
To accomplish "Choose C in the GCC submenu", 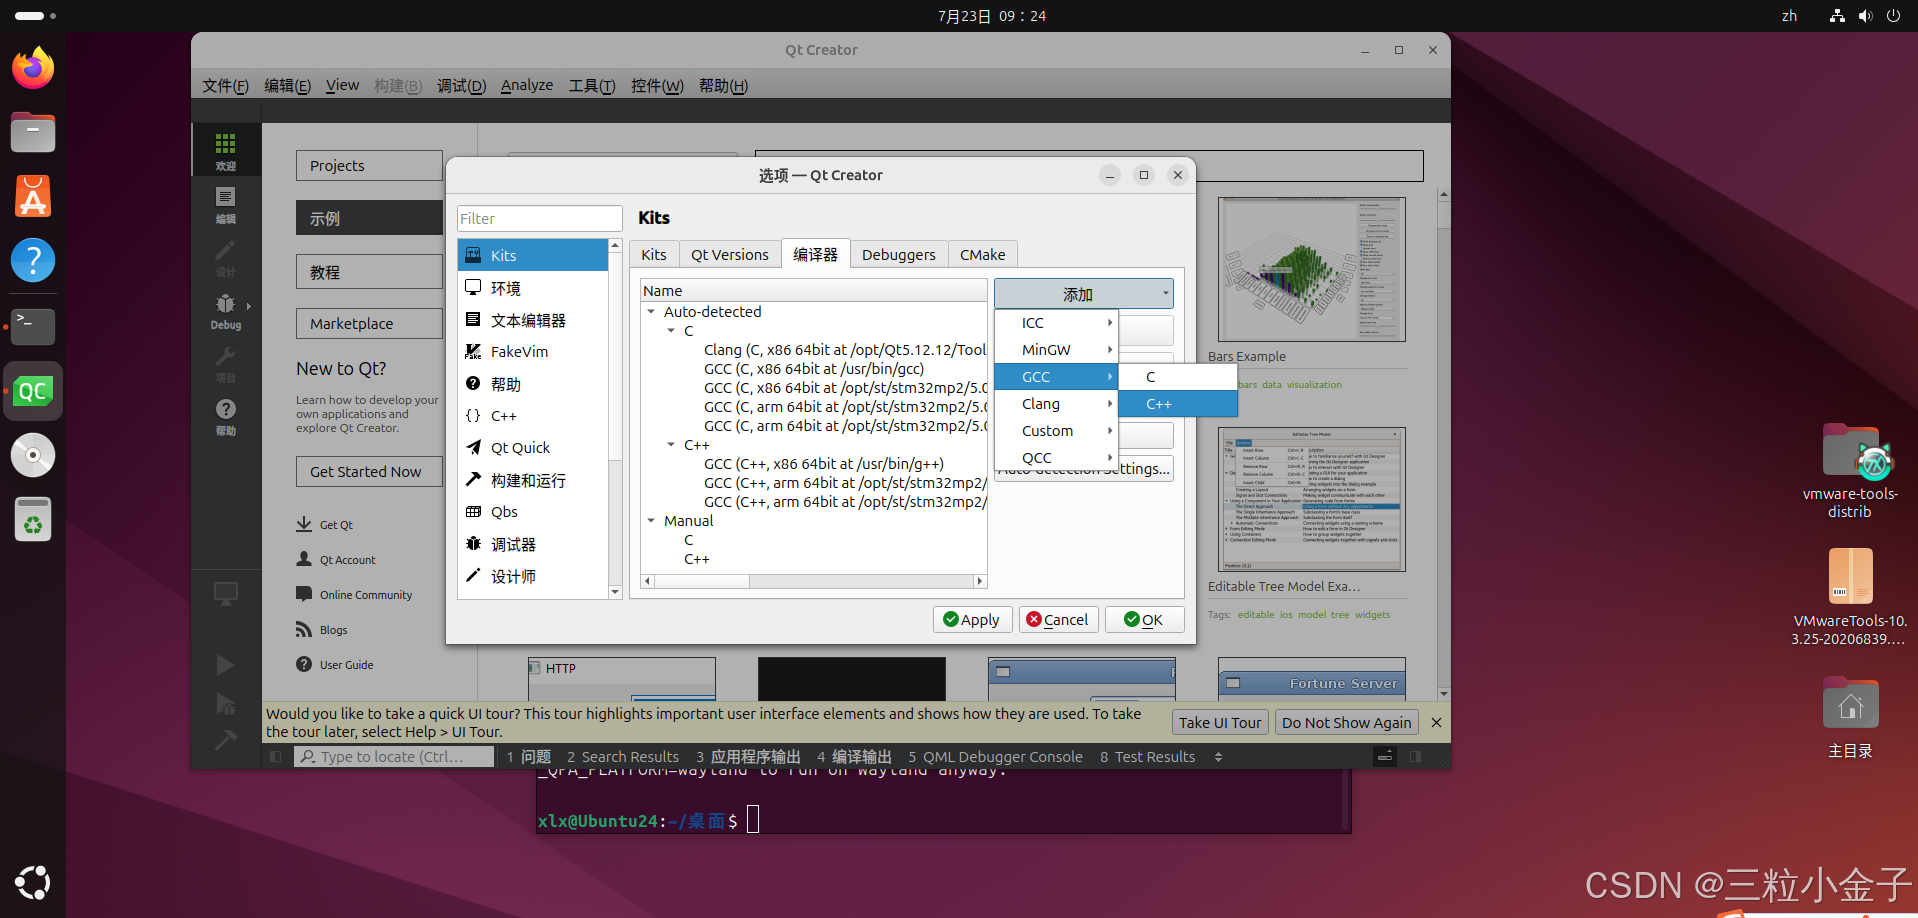I will 1178,377.
